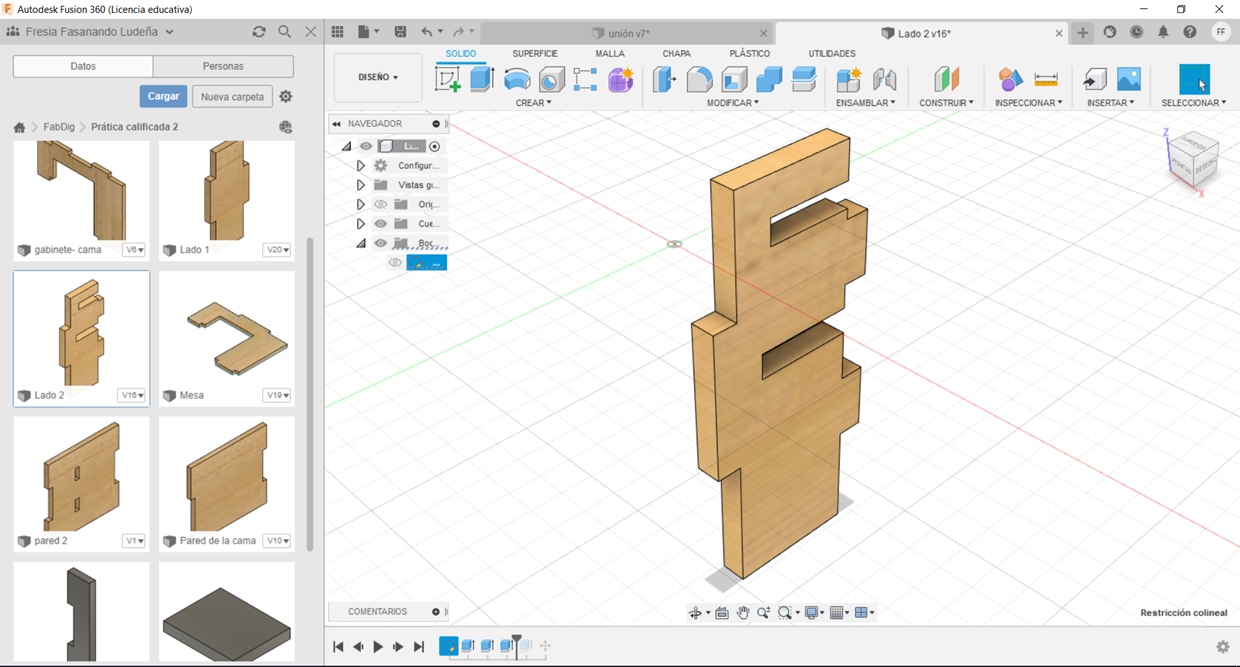This screenshot has height=667, width=1240.
Task: Open the FabDig breadcrumb link
Action: (x=59, y=127)
